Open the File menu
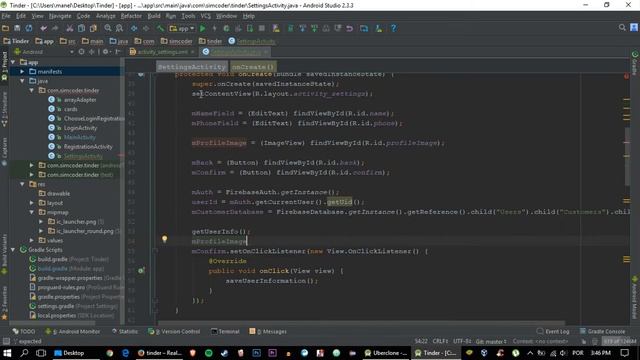The image size is (640, 360). tap(6, 16)
